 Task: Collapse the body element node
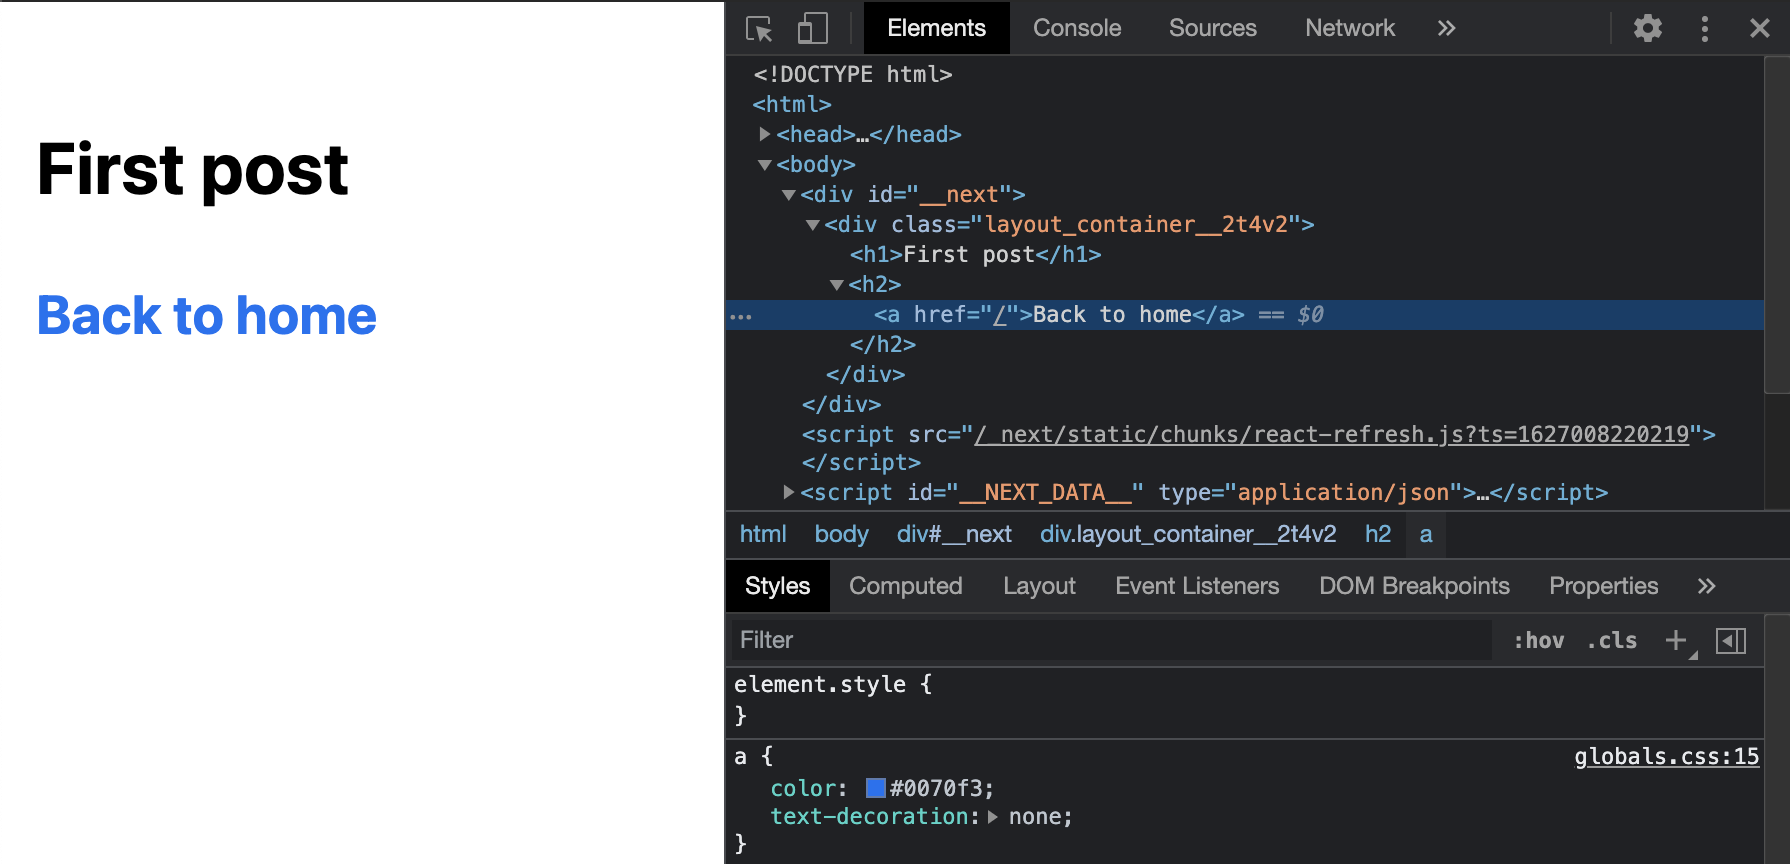765,164
